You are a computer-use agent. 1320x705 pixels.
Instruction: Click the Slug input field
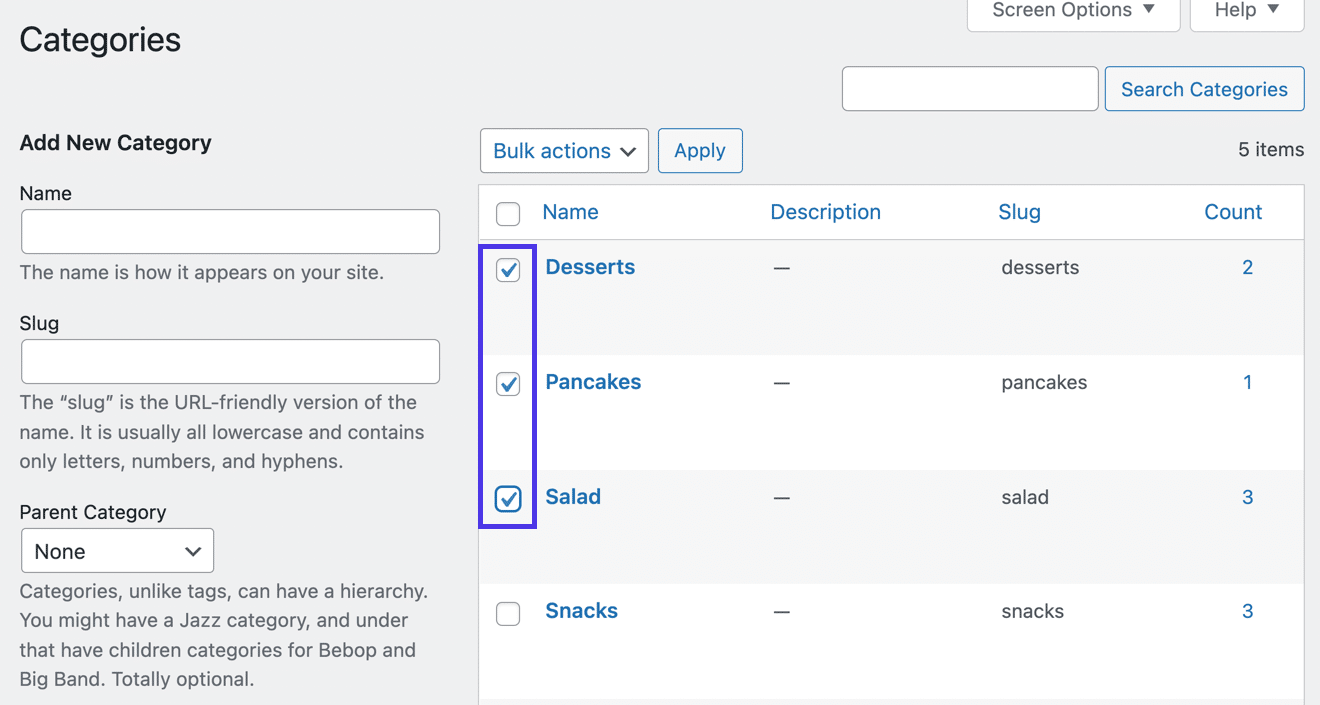click(230, 361)
